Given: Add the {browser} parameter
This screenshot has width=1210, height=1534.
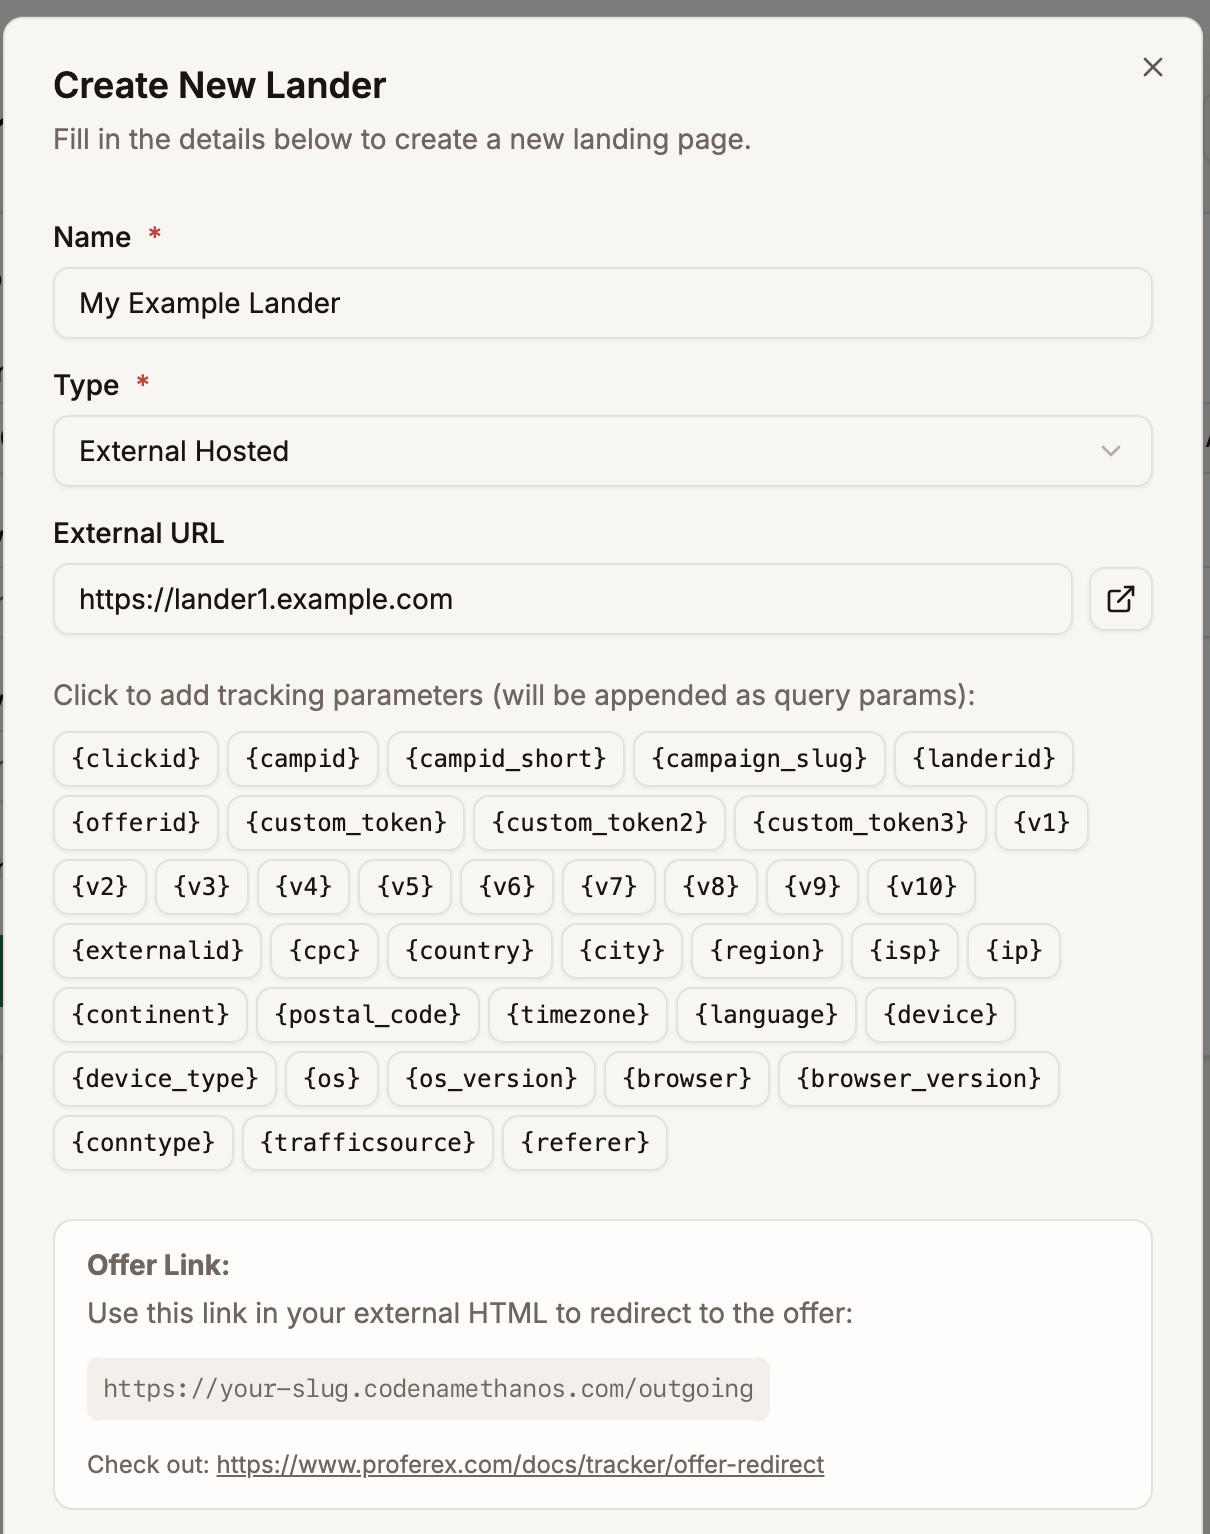Looking at the screenshot, I should click(x=687, y=1078).
